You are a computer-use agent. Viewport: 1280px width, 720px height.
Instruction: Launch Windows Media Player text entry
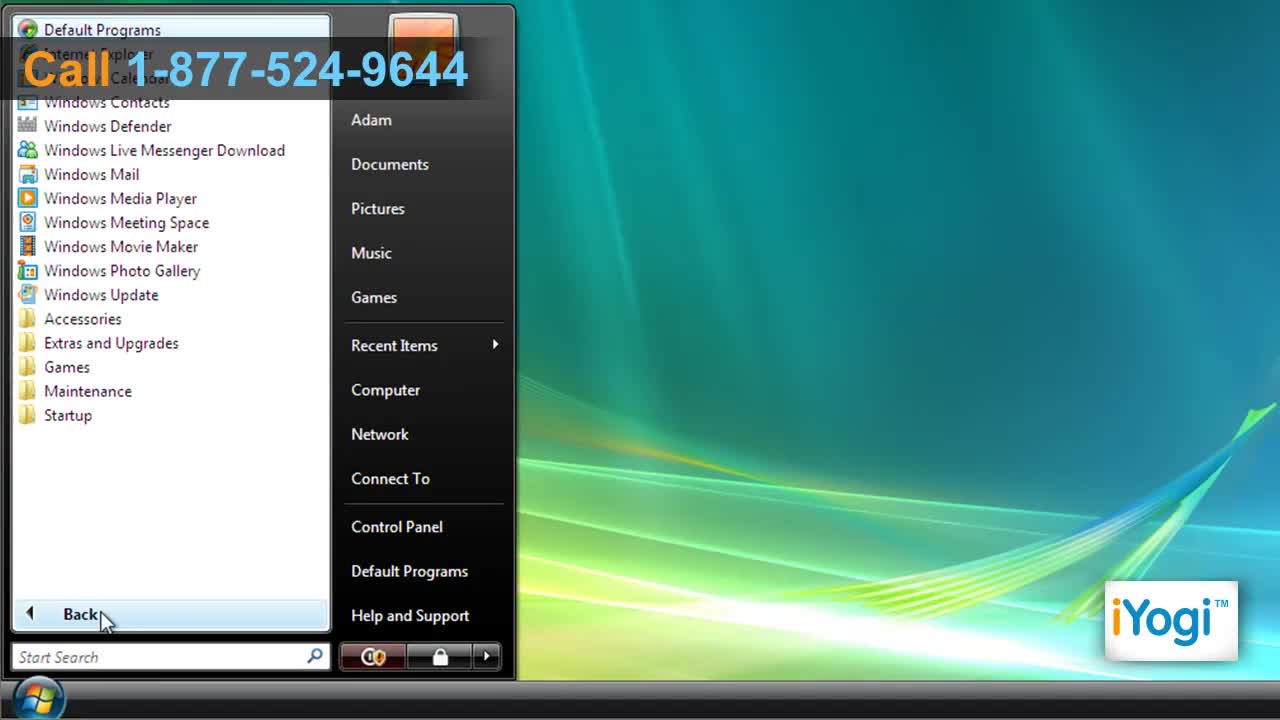point(120,198)
